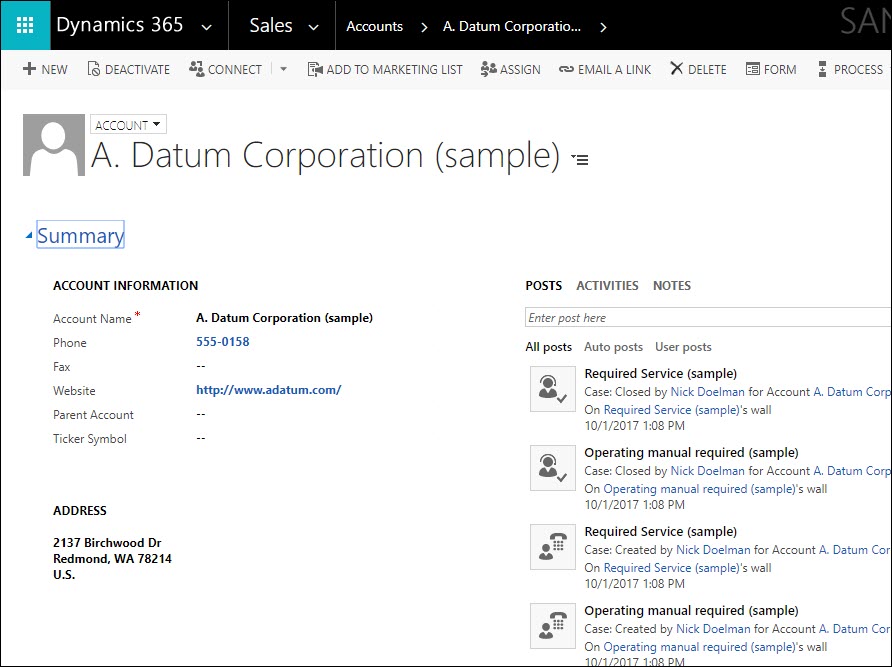Click the Form layout icon
Viewport: 892px width, 667px height.
(753, 69)
